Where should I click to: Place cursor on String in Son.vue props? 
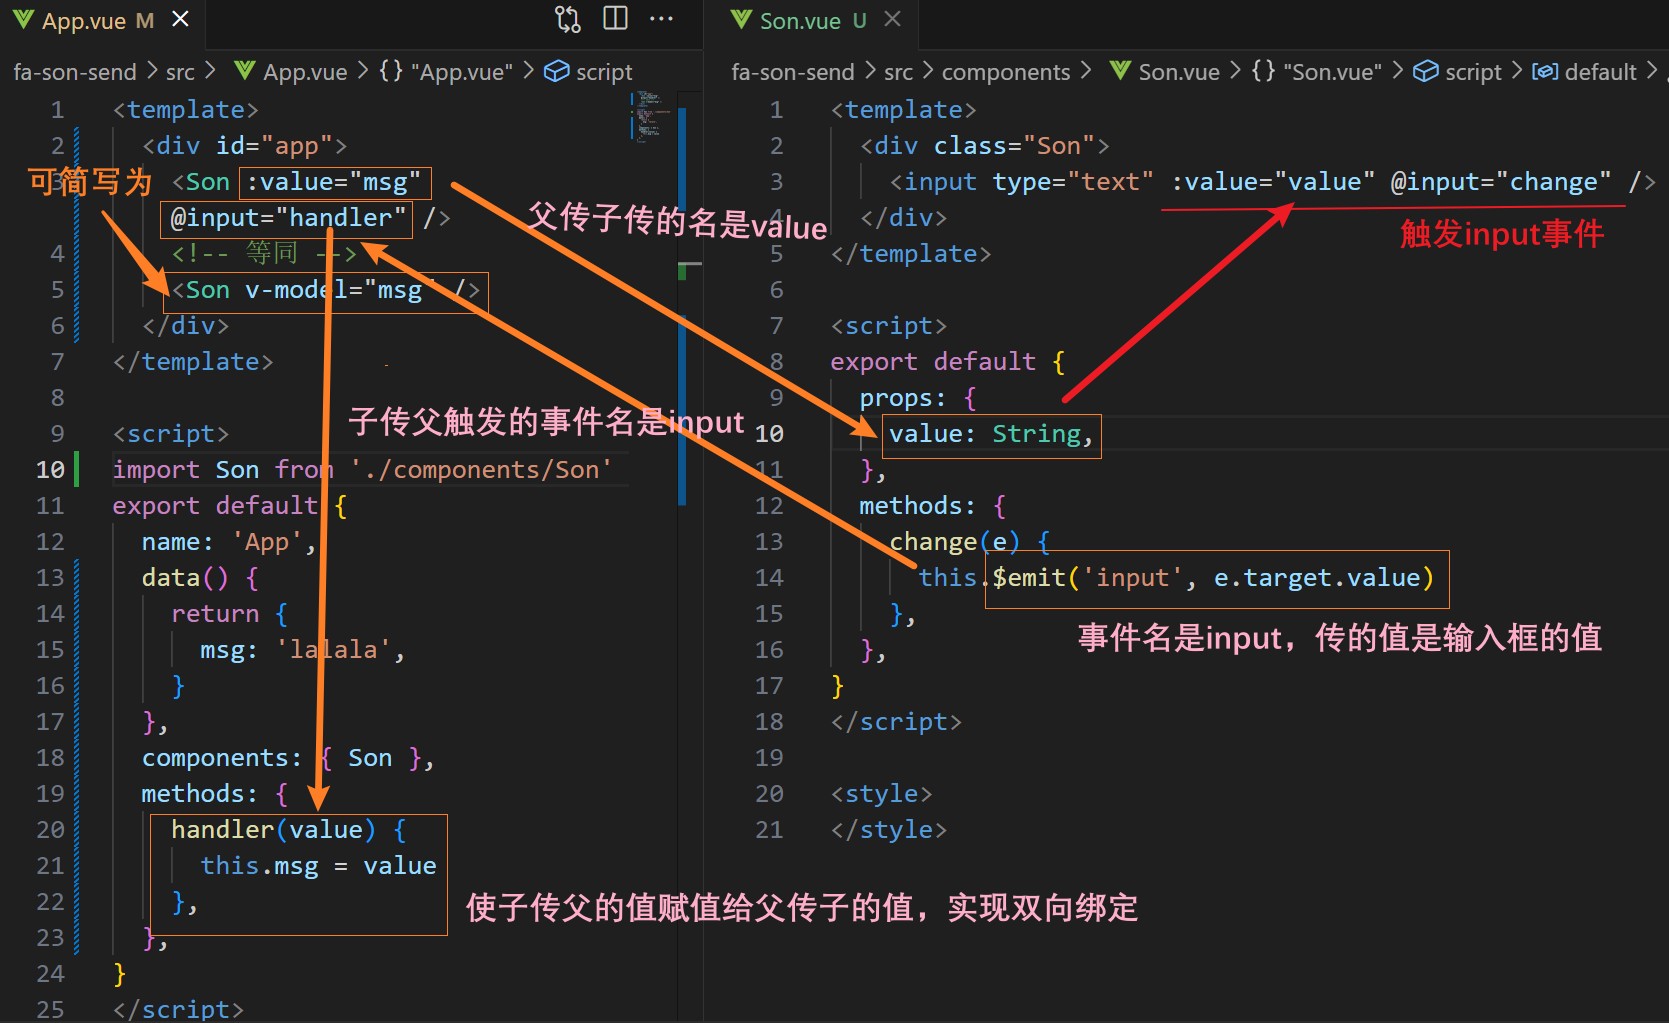click(1036, 434)
